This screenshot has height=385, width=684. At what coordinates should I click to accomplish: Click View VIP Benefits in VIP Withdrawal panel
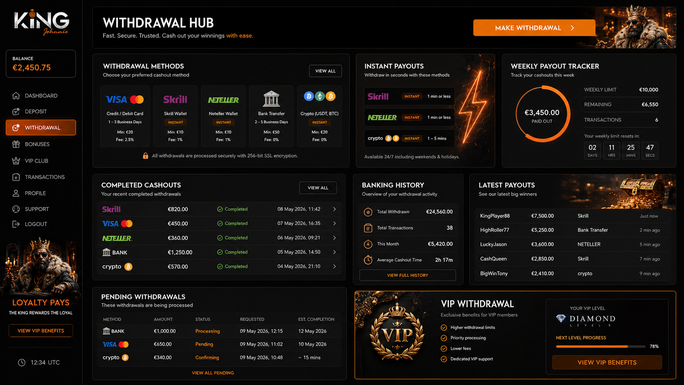(607, 362)
